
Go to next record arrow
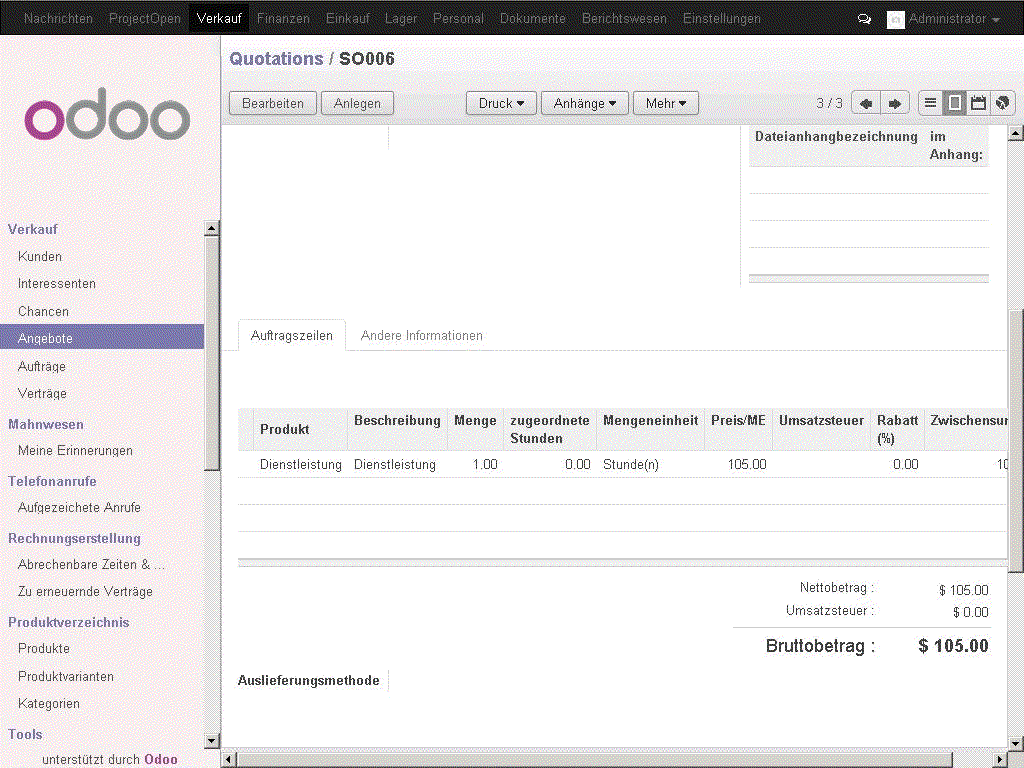pos(895,103)
